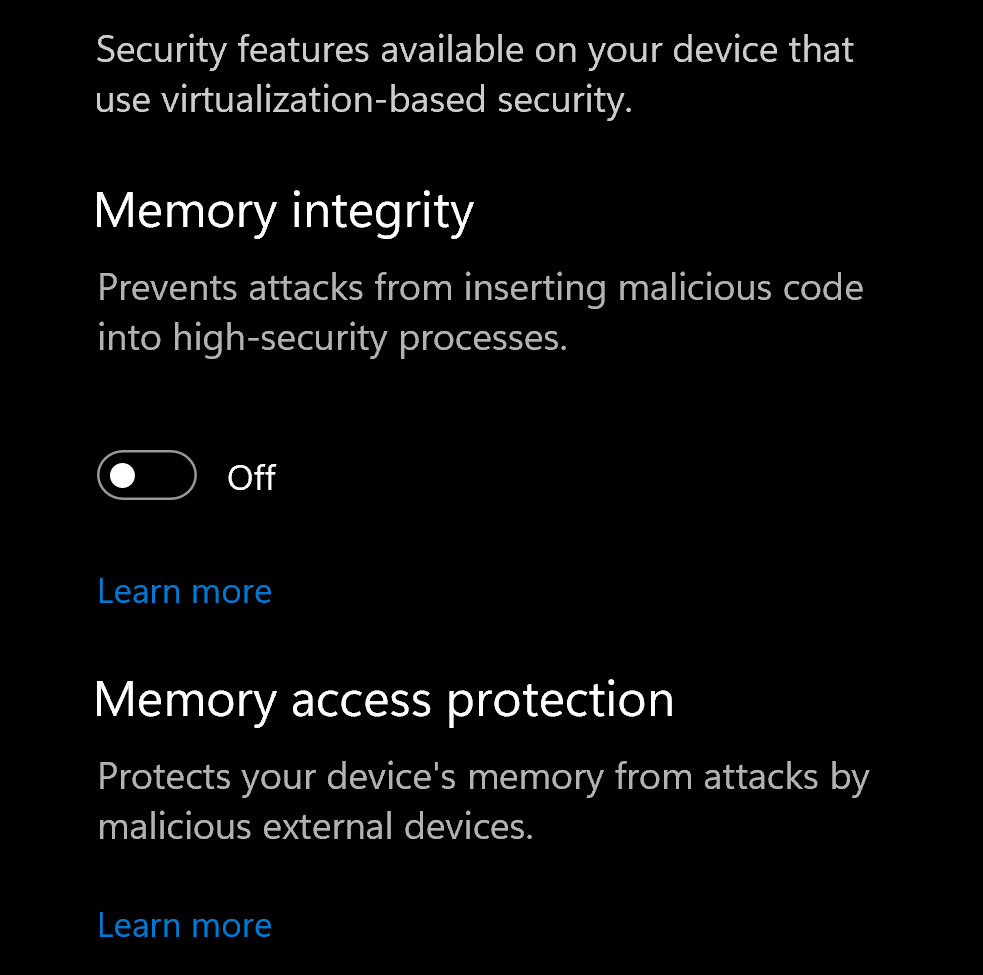Select the Memory access protection section
The image size is (983, 975).
click(x=385, y=699)
